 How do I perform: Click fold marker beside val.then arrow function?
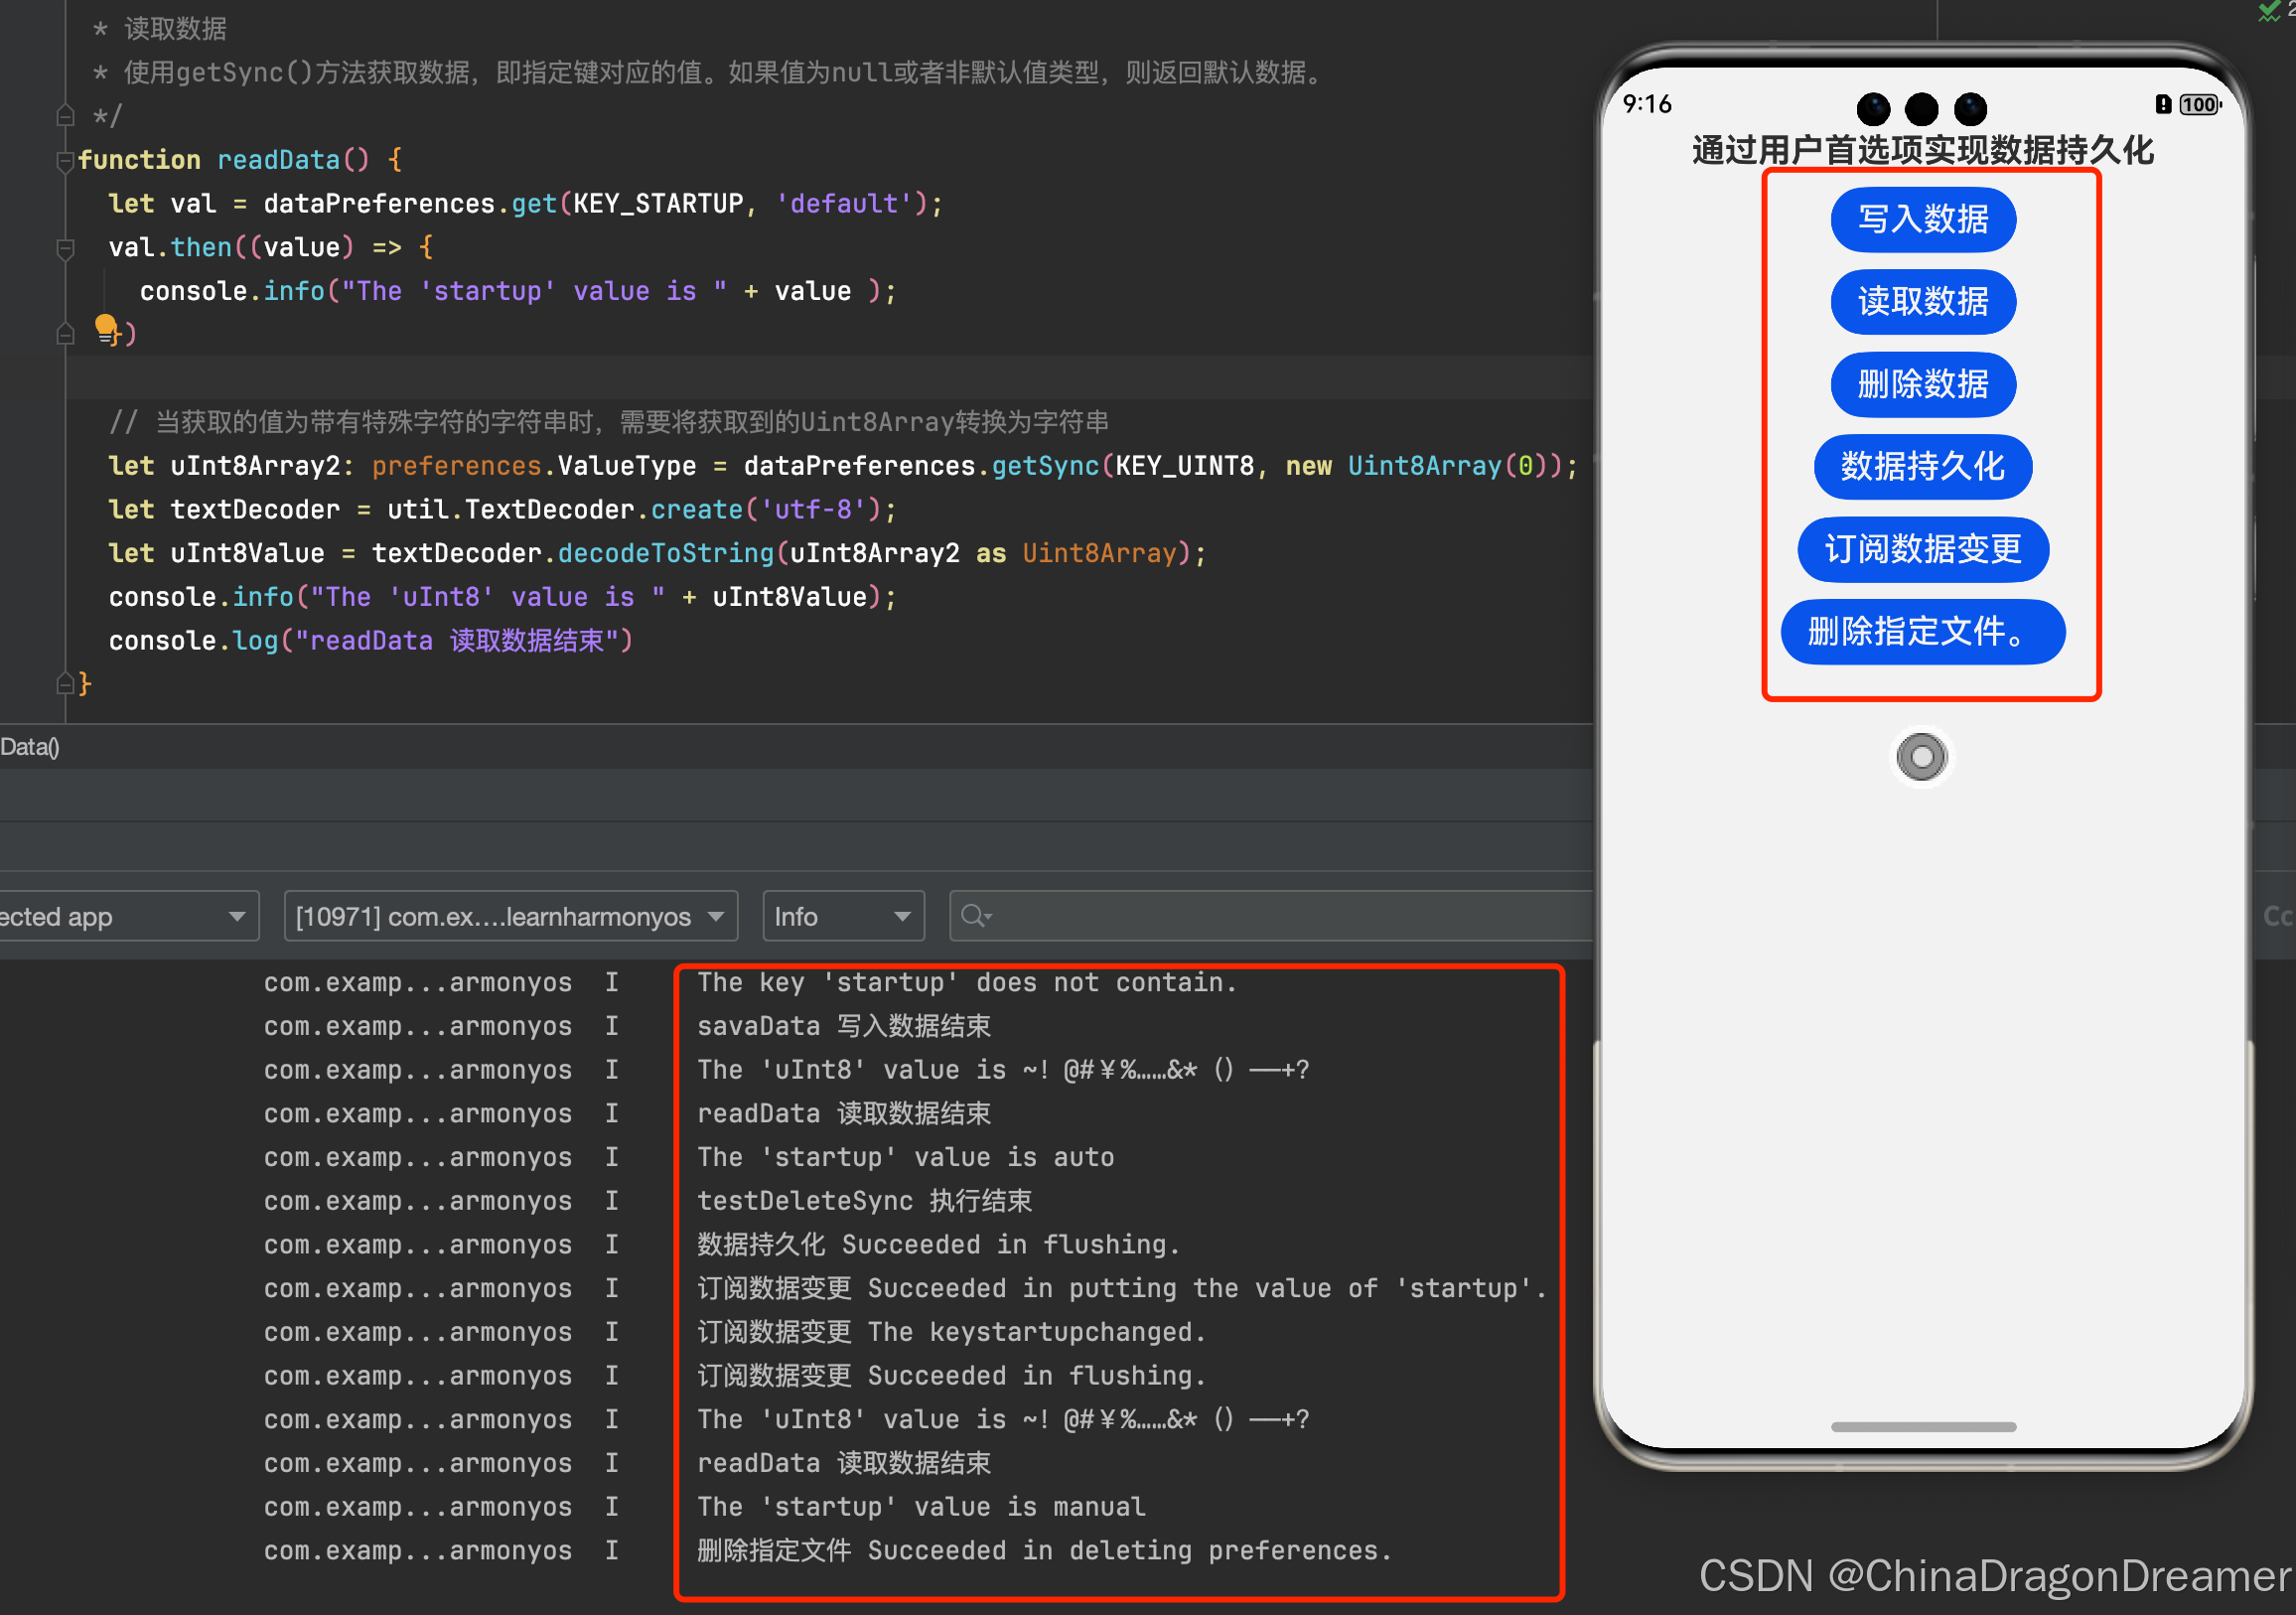tap(65, 248)
